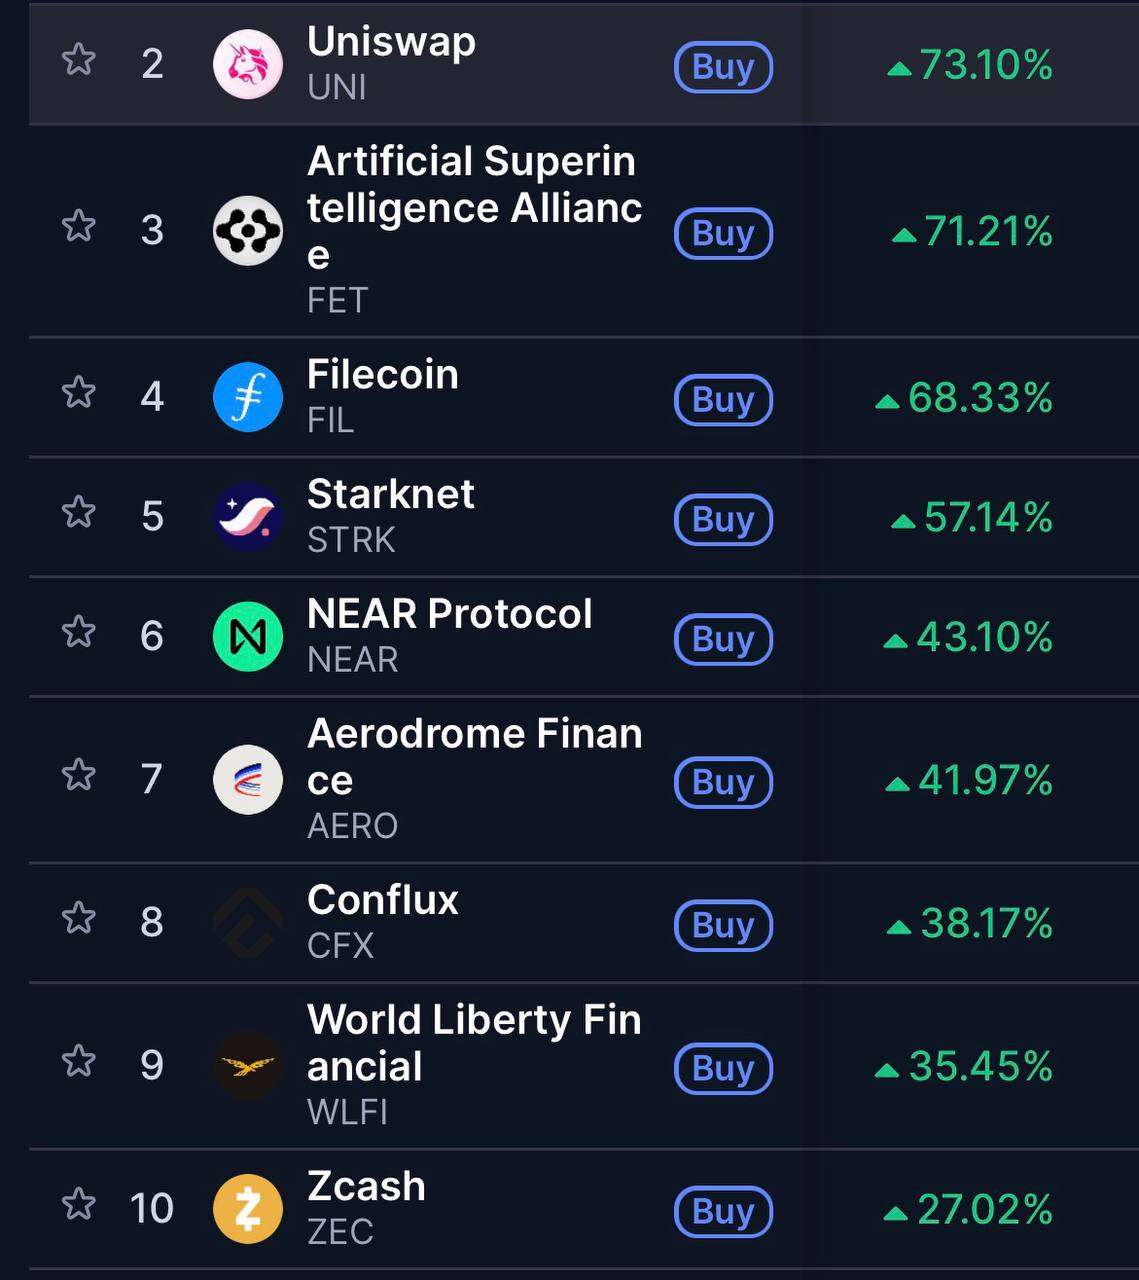The width and height of the screenshot is (1139, 1280).
Task: Toggle the favorite star for Filecoin
Action: click(79, 392)
